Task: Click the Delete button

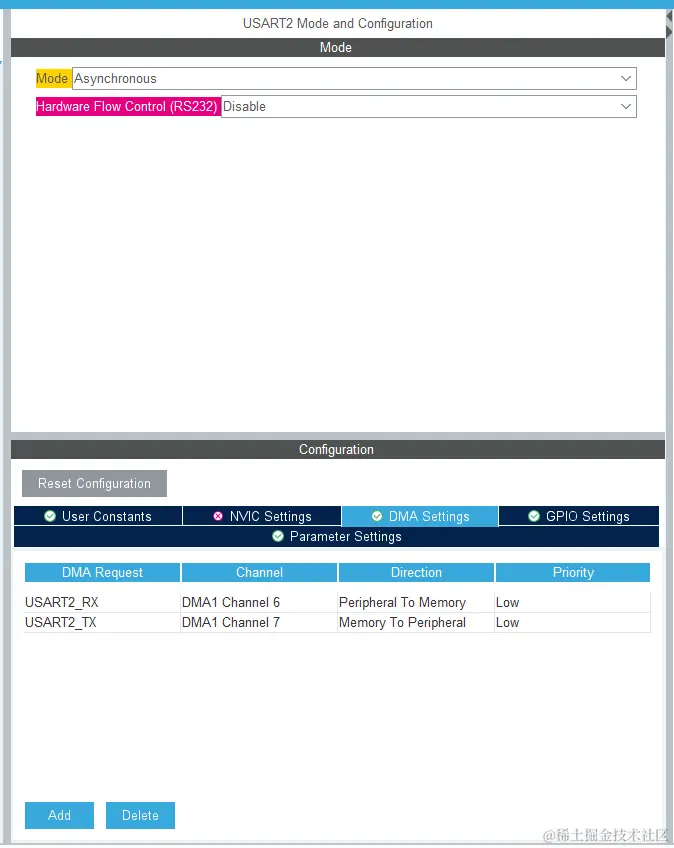Action: 140,815
